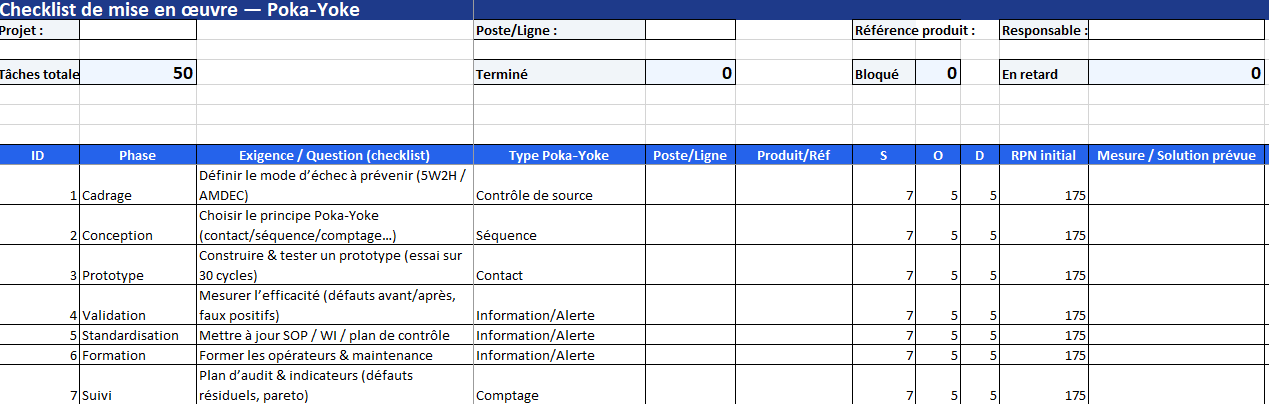Click the Type Poka-Yoke column header

558,155
